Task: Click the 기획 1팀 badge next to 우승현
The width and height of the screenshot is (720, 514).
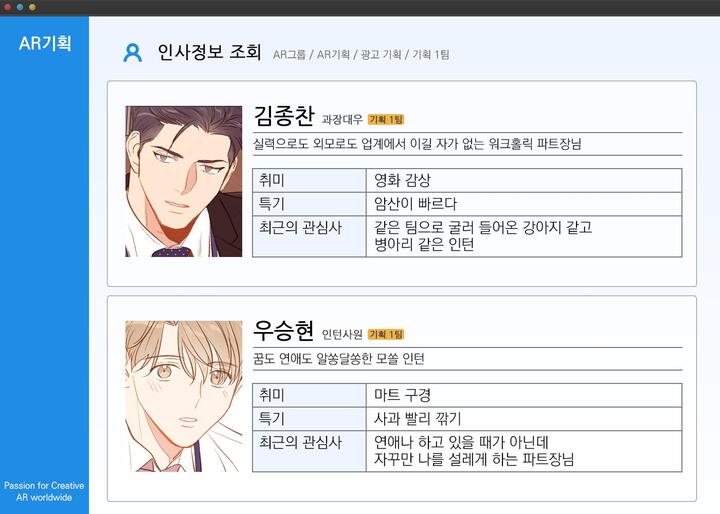Action: click(386, 334)
